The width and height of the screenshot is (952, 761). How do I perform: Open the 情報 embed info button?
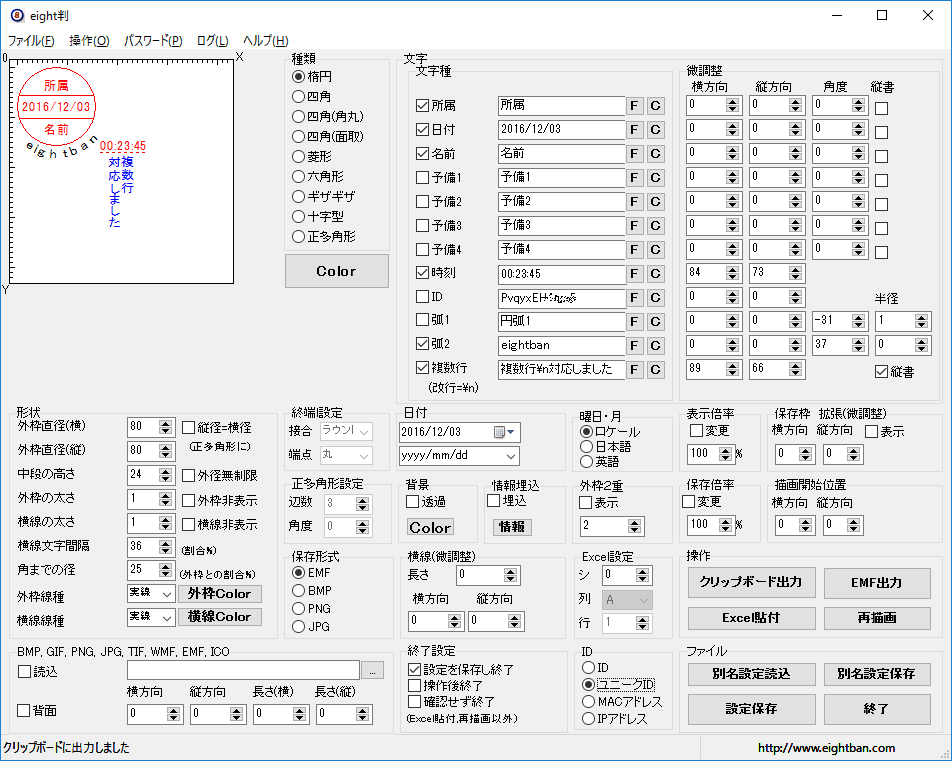(x=512, y=527)
